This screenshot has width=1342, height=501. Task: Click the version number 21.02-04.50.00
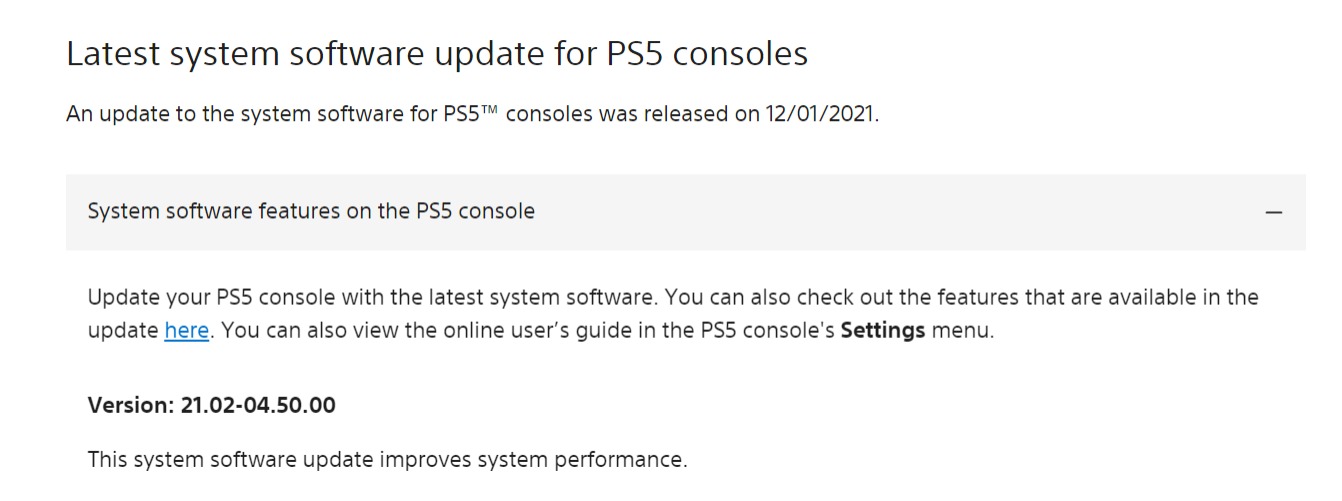[258, 405]
